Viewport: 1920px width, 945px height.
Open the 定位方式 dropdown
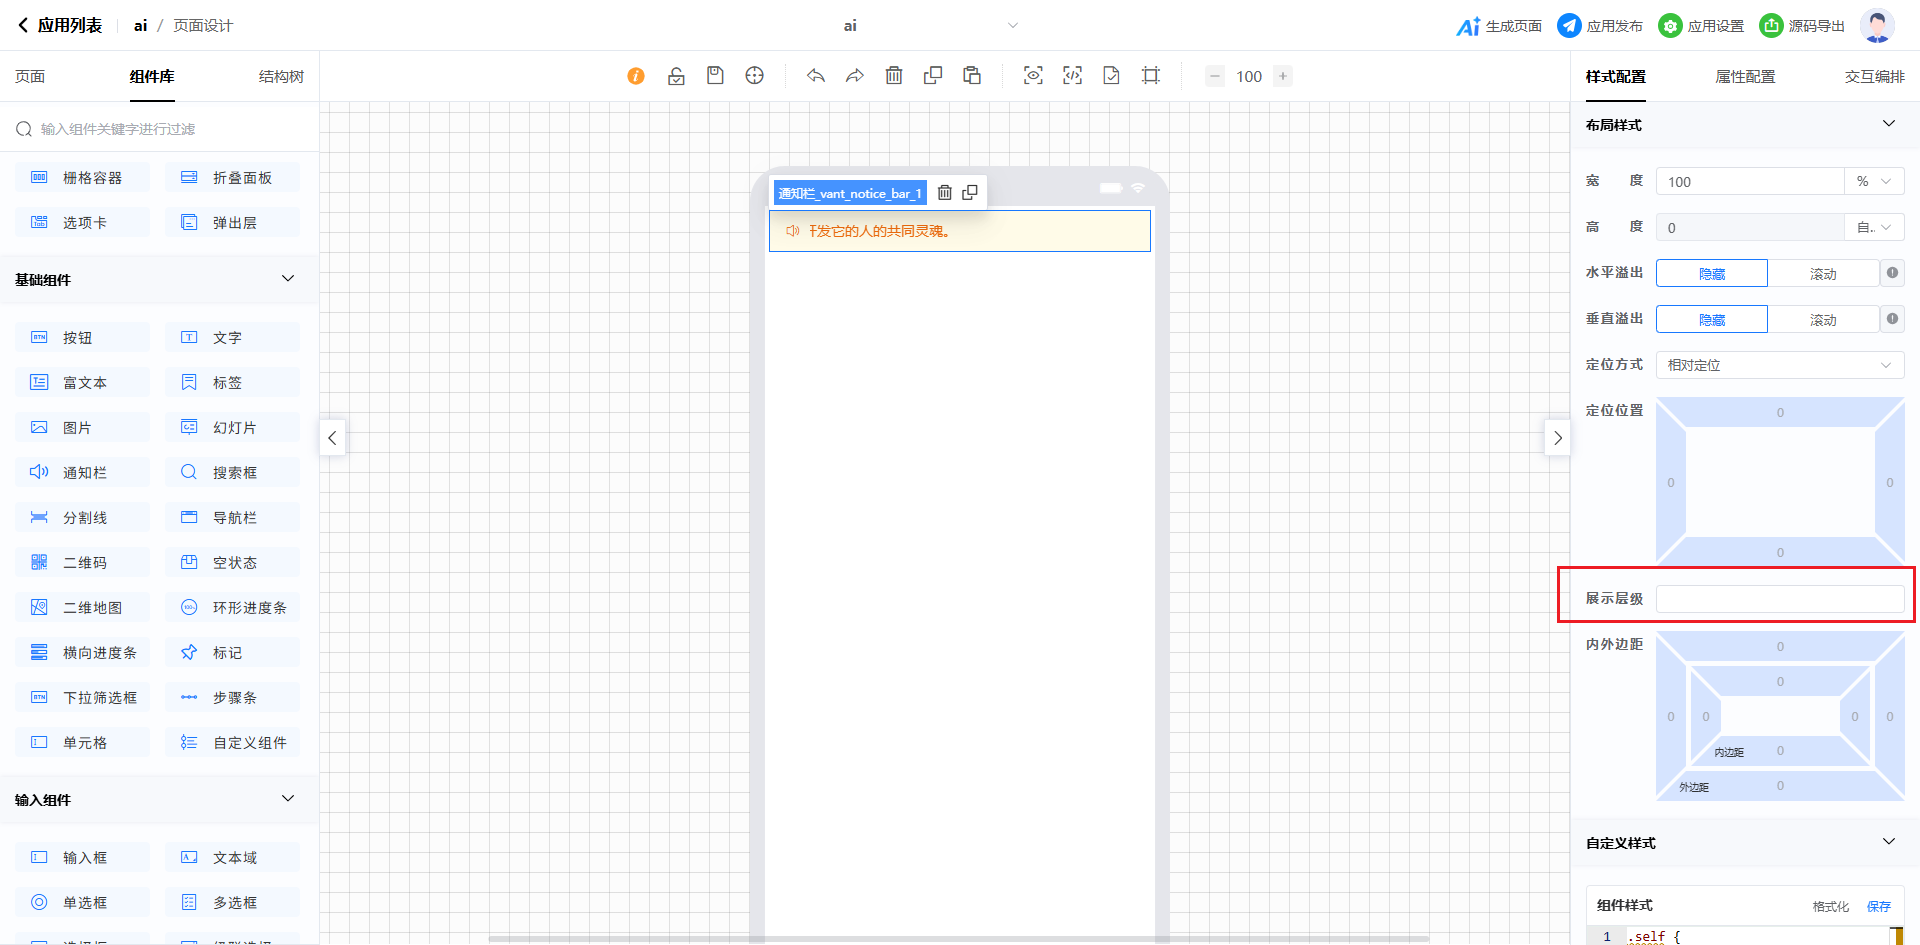coord(1779,366)
